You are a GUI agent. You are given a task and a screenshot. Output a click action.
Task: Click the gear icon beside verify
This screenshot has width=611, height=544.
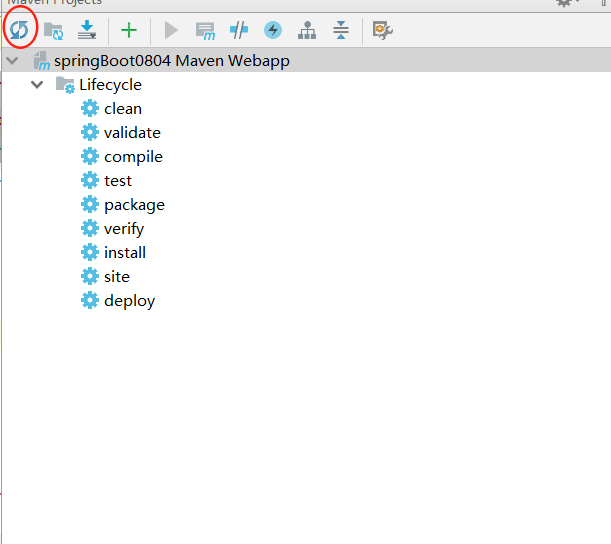click(x=90, y=228)
